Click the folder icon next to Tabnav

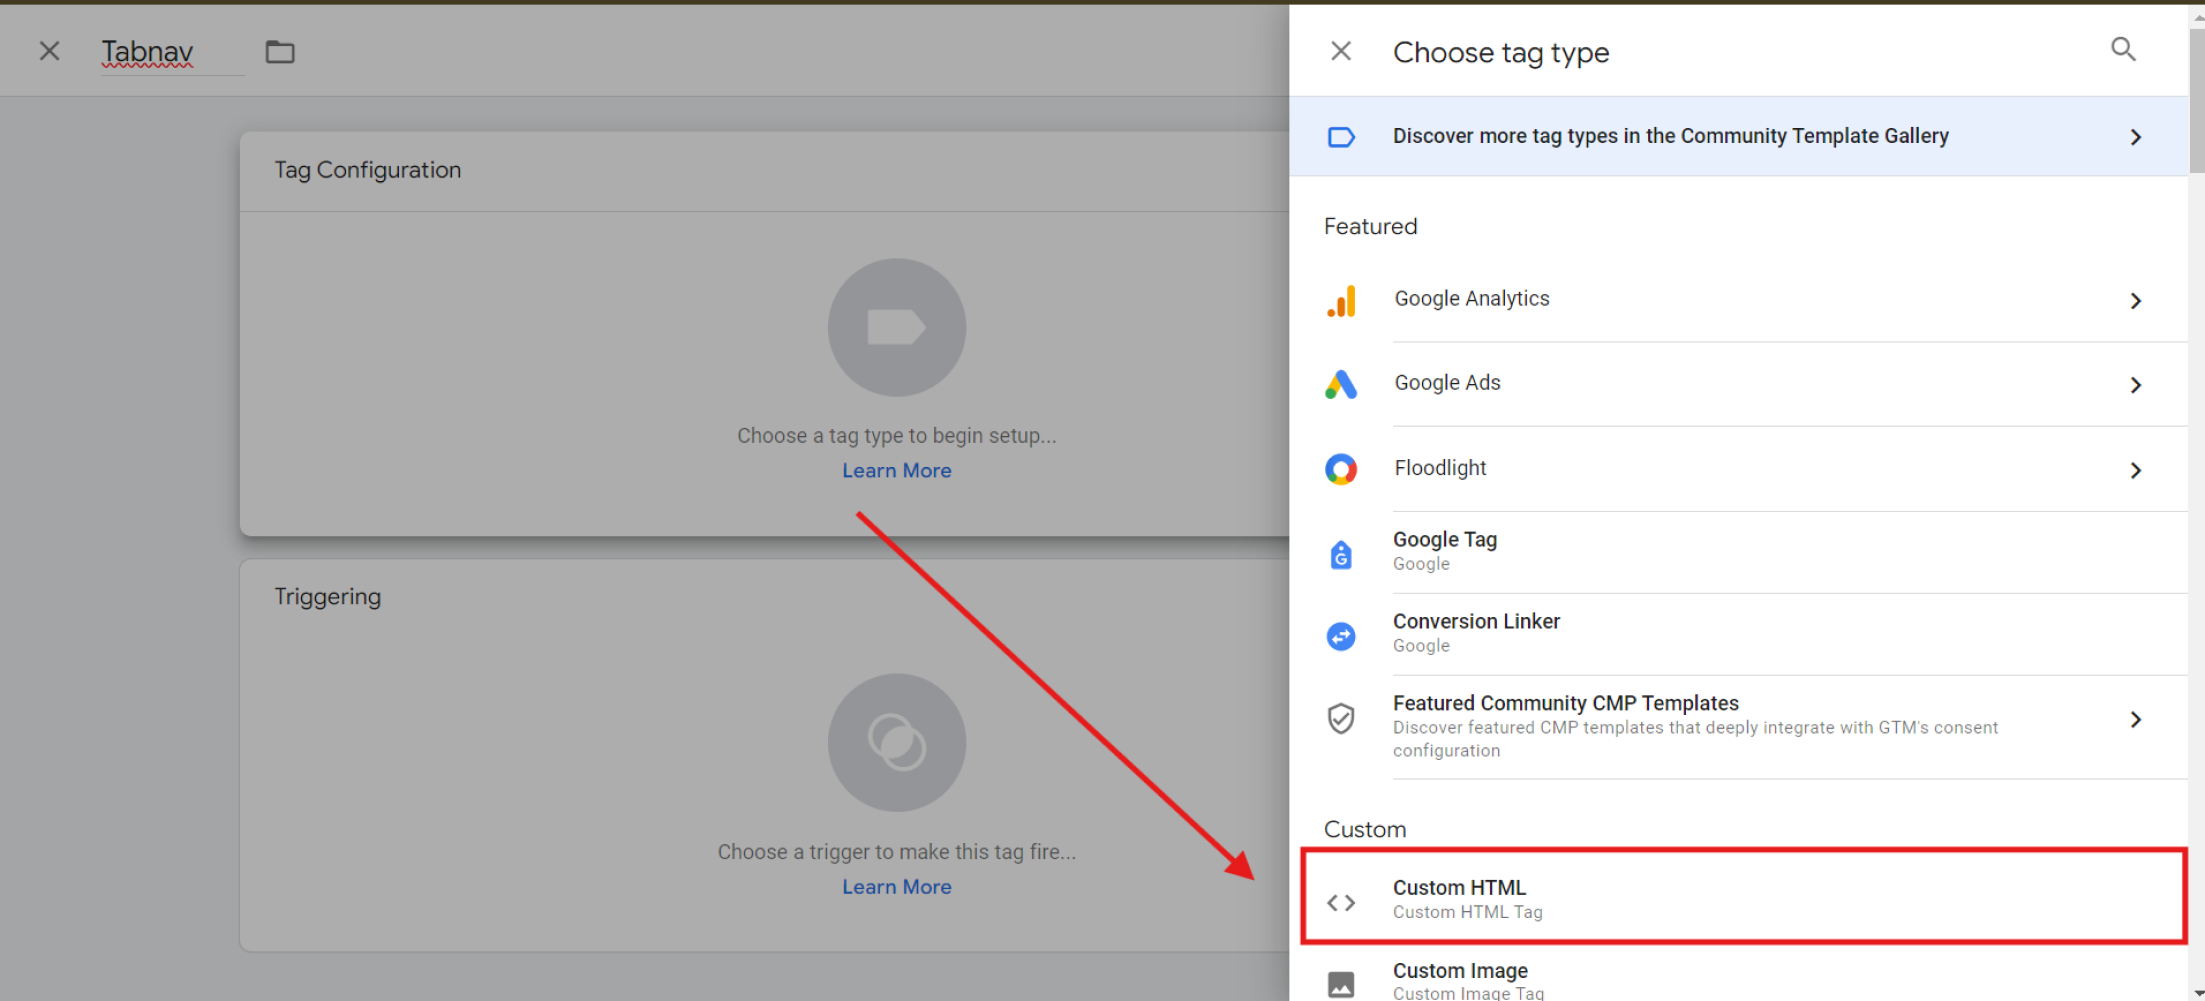280,52
